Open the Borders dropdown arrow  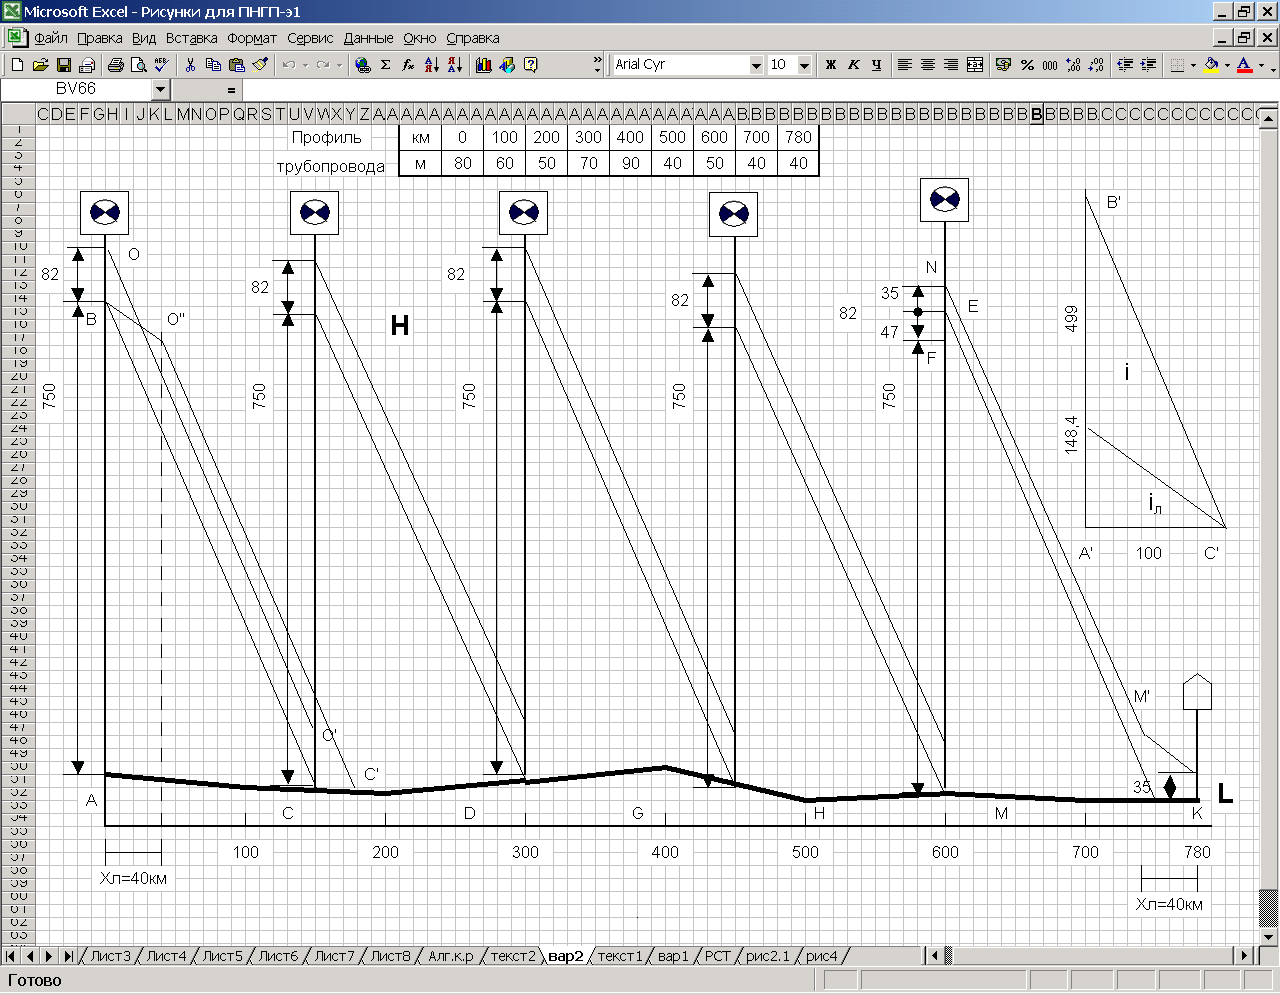pyautogui.click(x=1193, y=65)
